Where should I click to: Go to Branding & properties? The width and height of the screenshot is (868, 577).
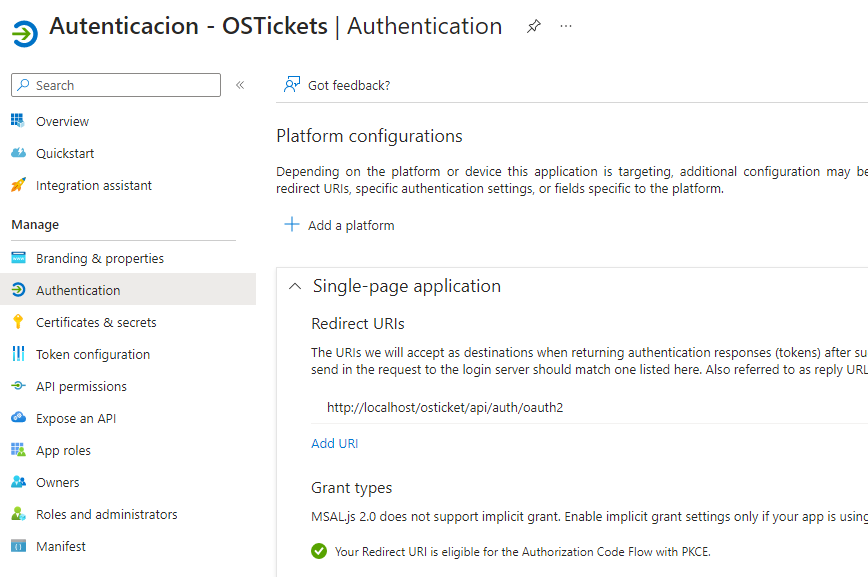[100, 259]
